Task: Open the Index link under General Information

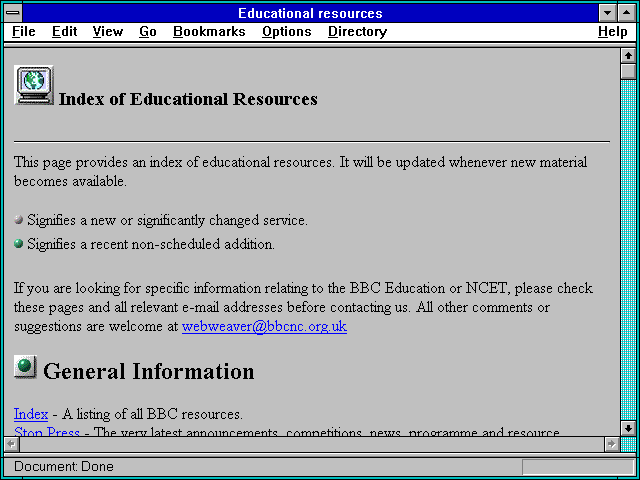Action: [31, 414]
